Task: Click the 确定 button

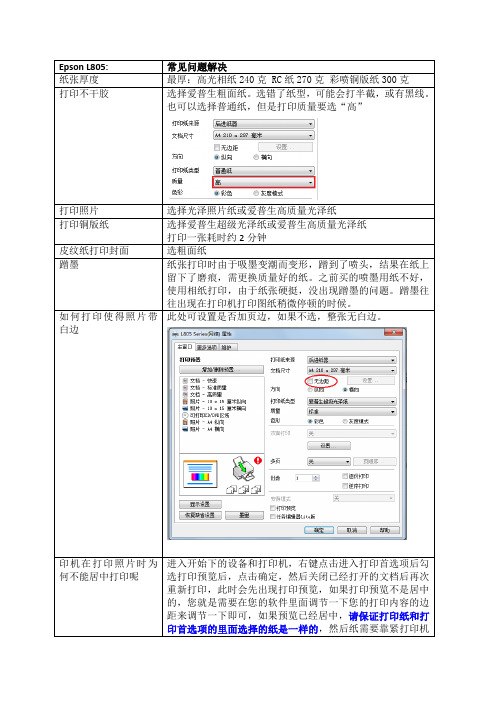Action: [319, 530]
